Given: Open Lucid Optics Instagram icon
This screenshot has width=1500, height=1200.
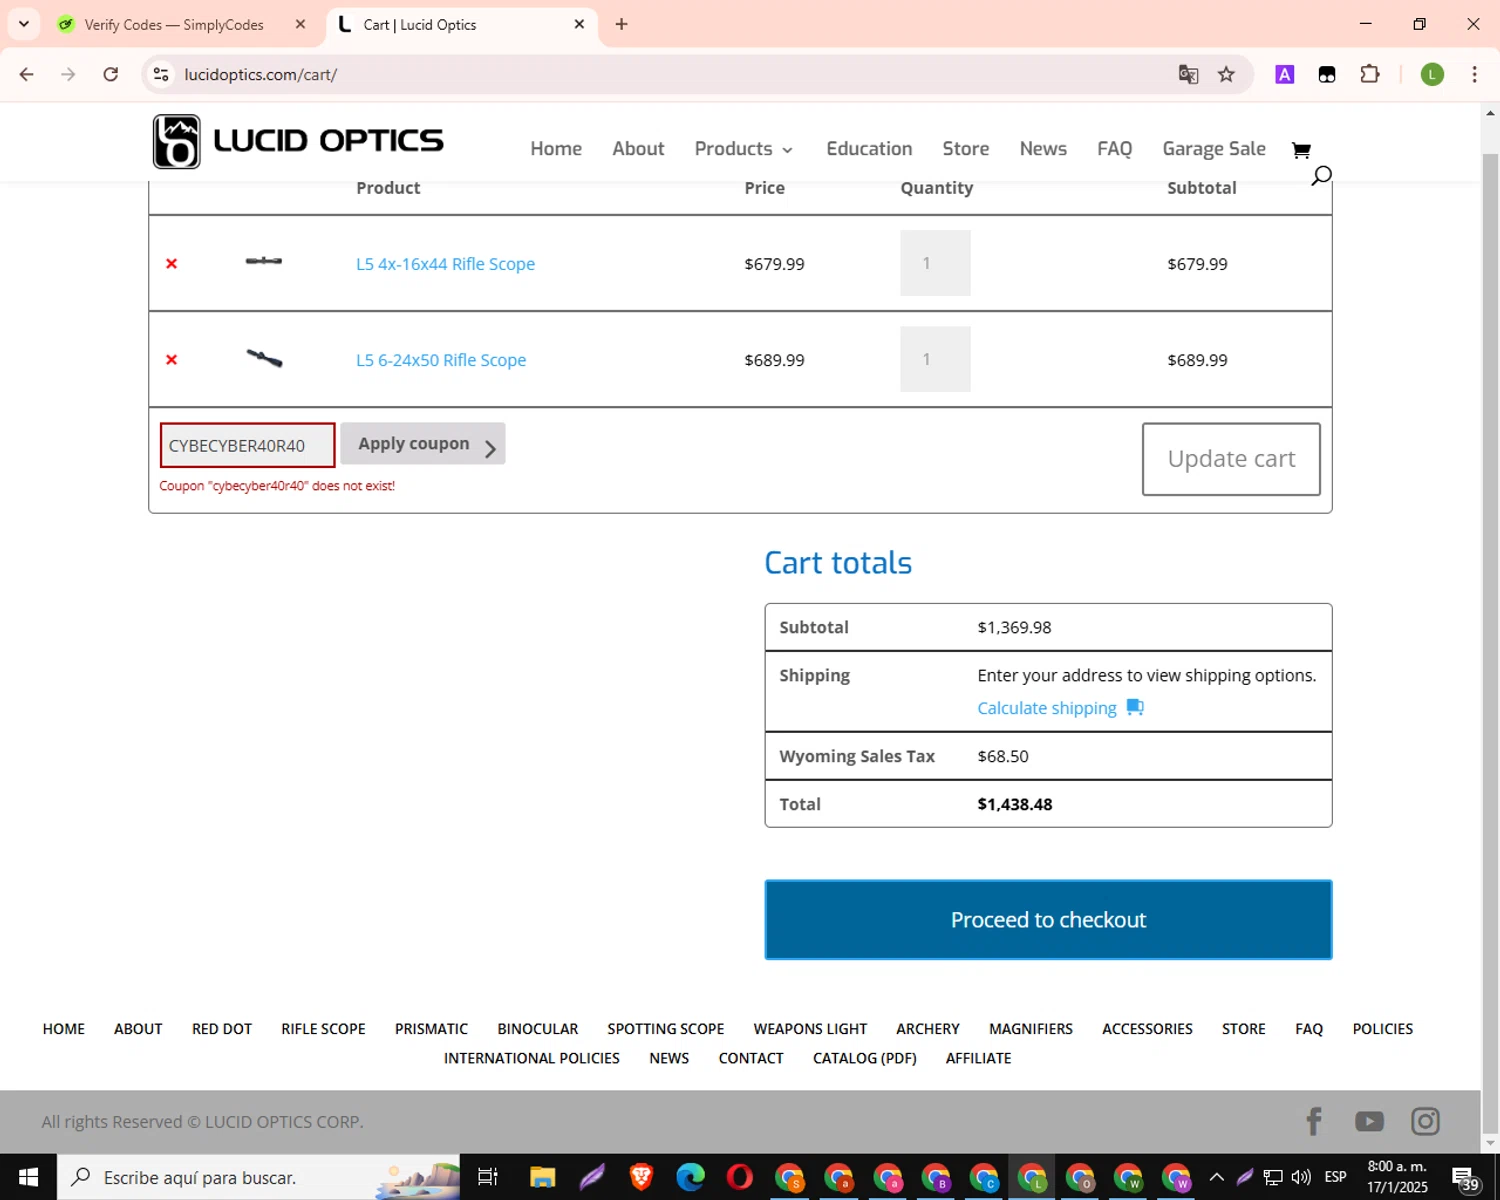Looking at the screenshot, I should point(1425,1121).
